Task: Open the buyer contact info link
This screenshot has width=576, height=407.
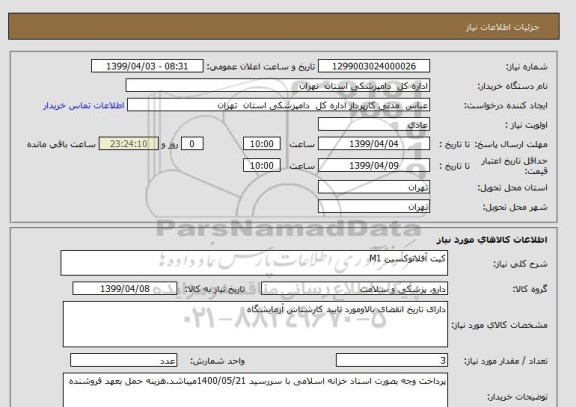Action: click(84, 106)
